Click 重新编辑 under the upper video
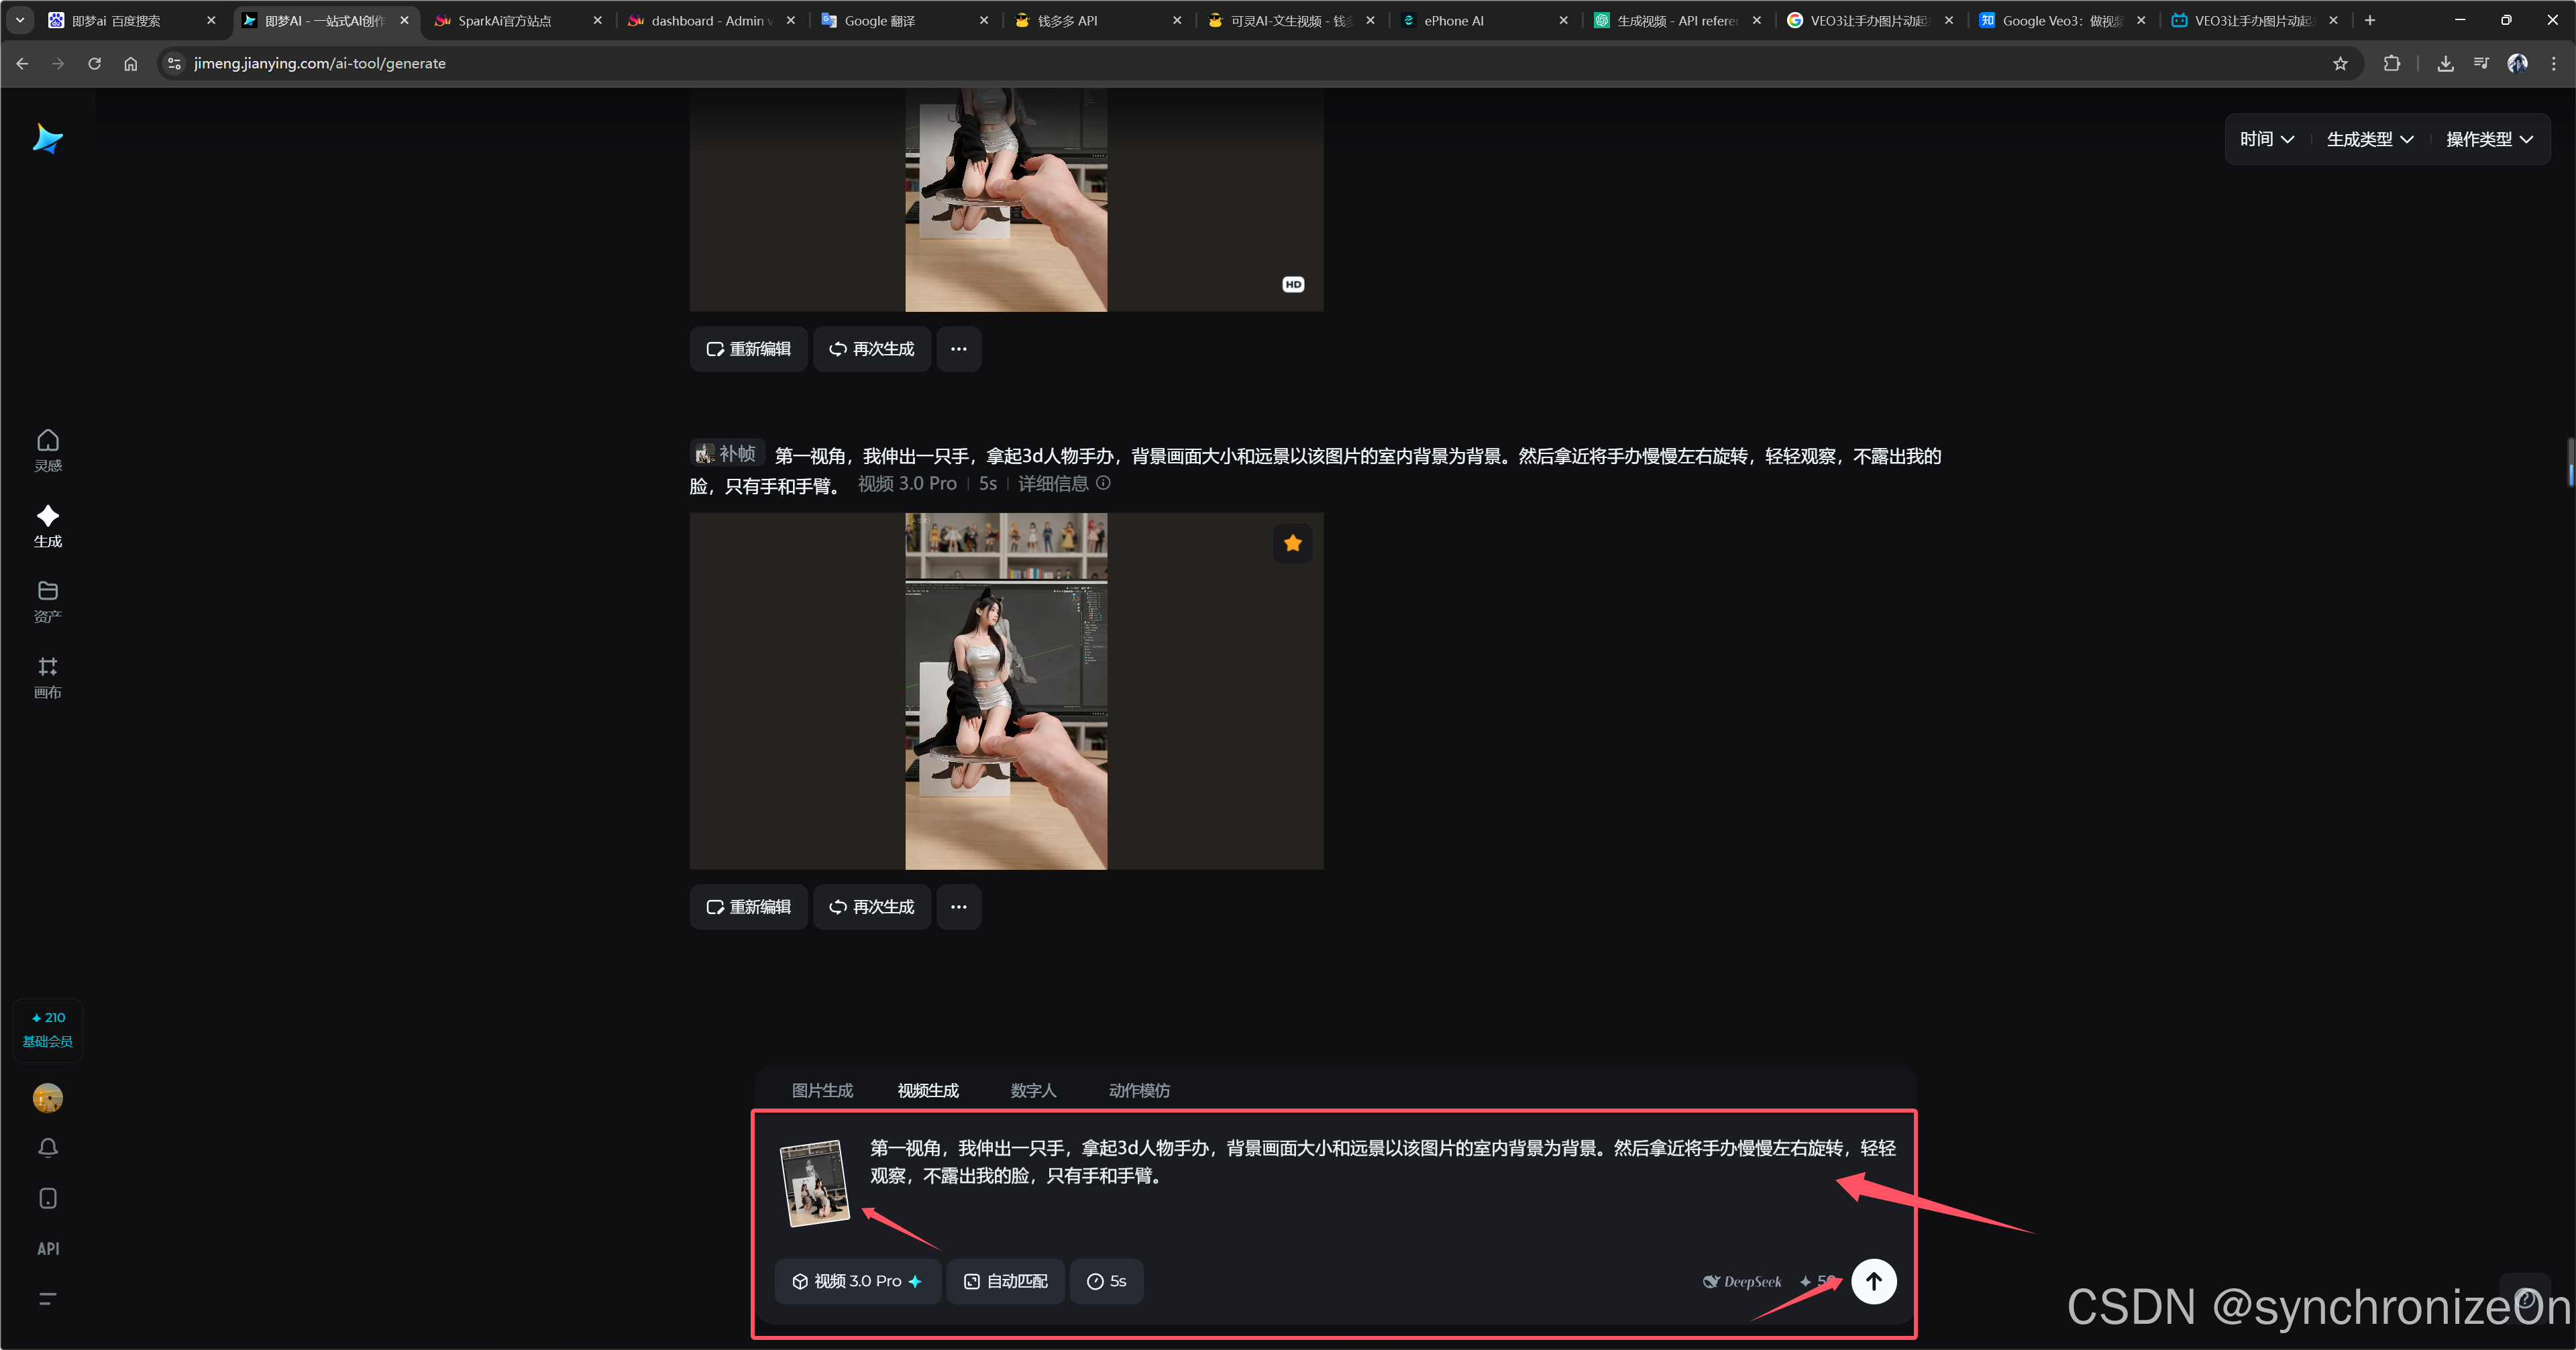Image resolution: width=2576 pixels, height=1350 pixels. [748, 349]
